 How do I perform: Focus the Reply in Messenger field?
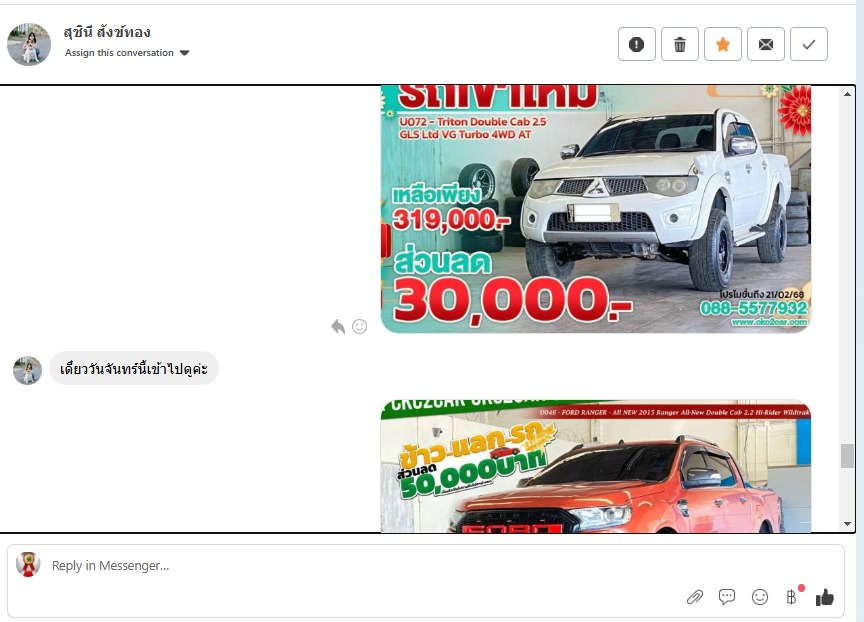(425, 566)
